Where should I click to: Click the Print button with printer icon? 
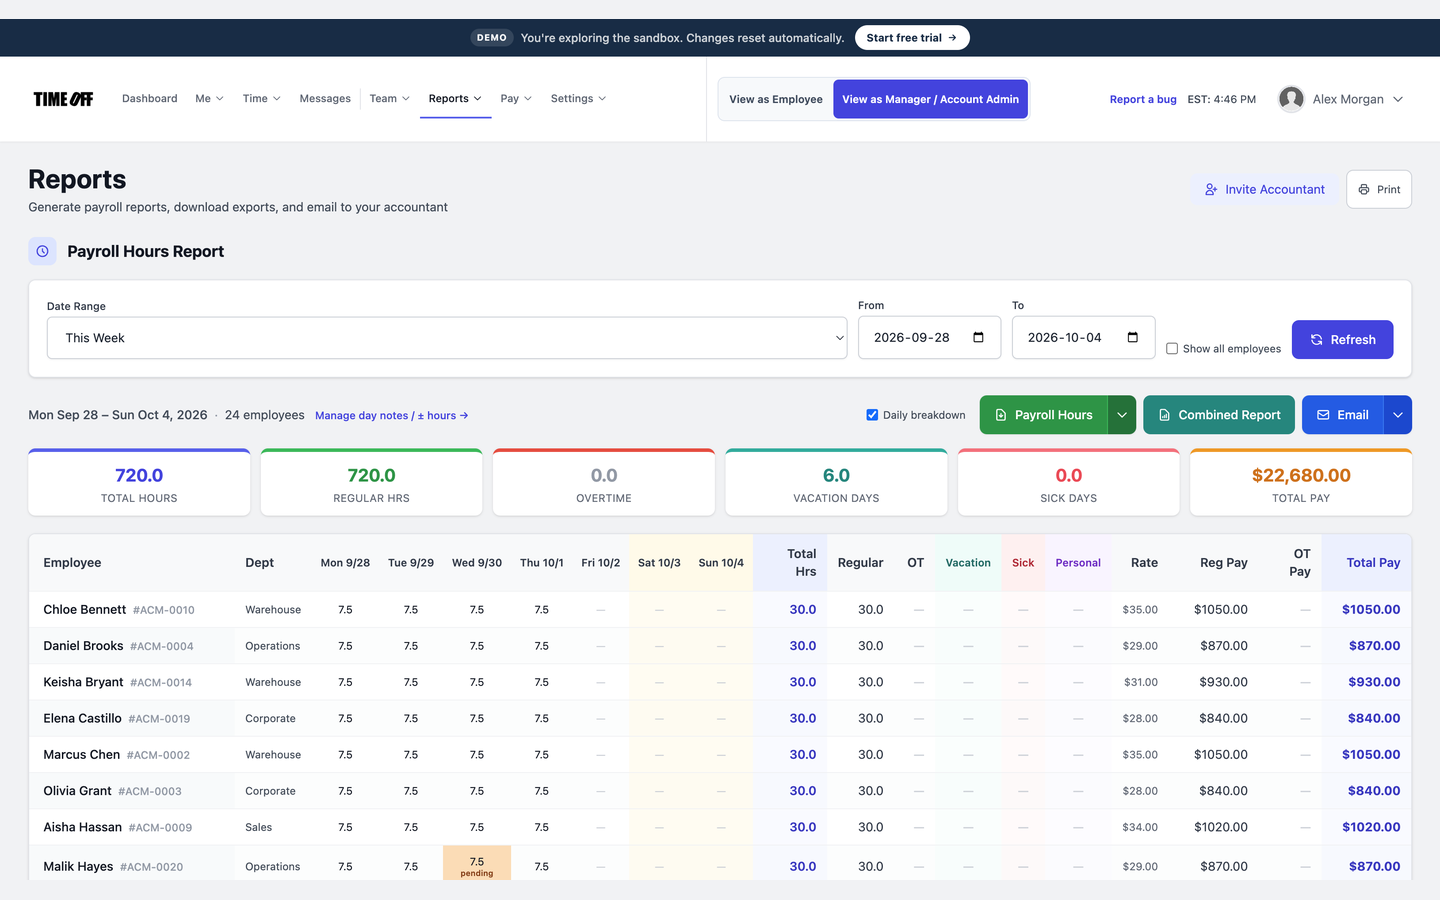coord(1379,189)
